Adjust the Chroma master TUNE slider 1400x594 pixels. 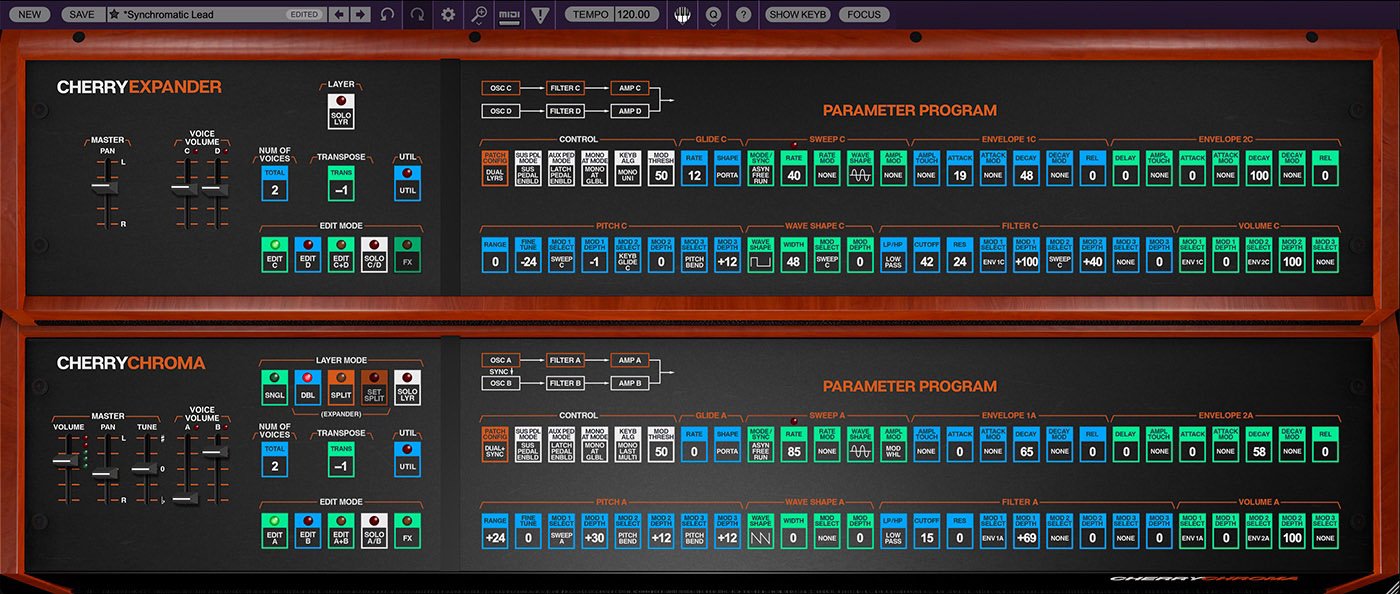click(x=145, y=468)
